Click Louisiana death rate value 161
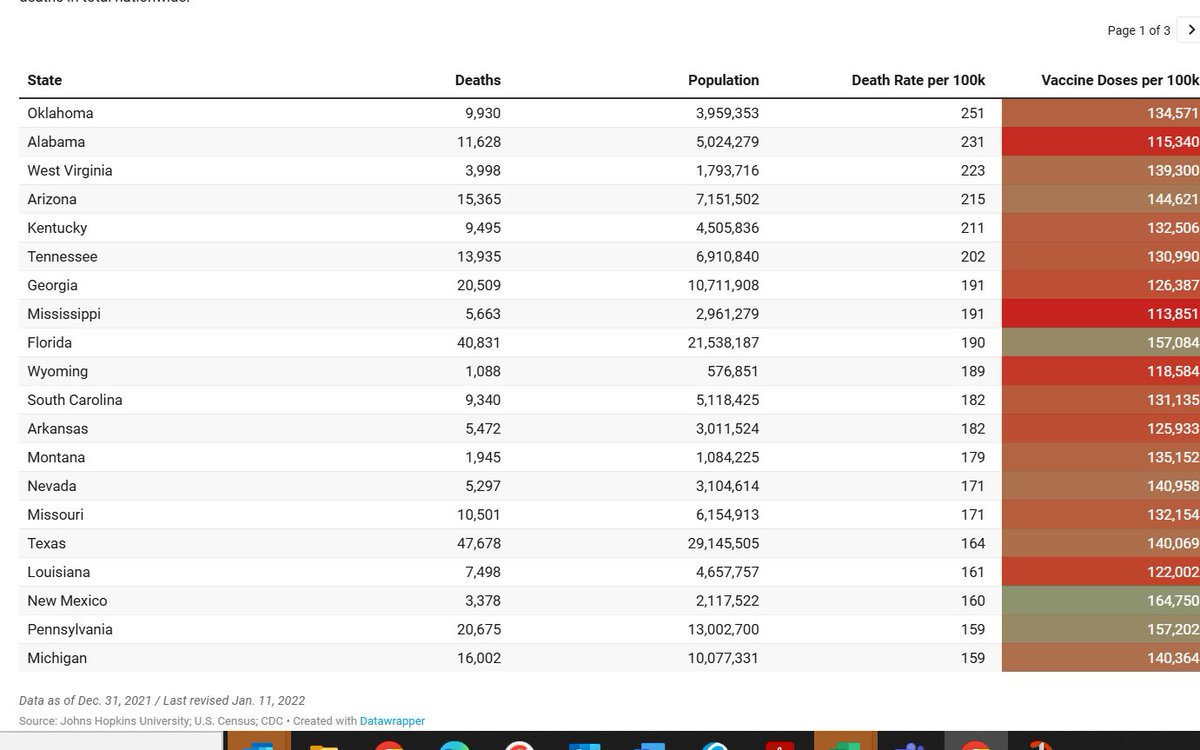Image resolution: width=1200 pixels, height=750 pixels. [x=973, y=572]
